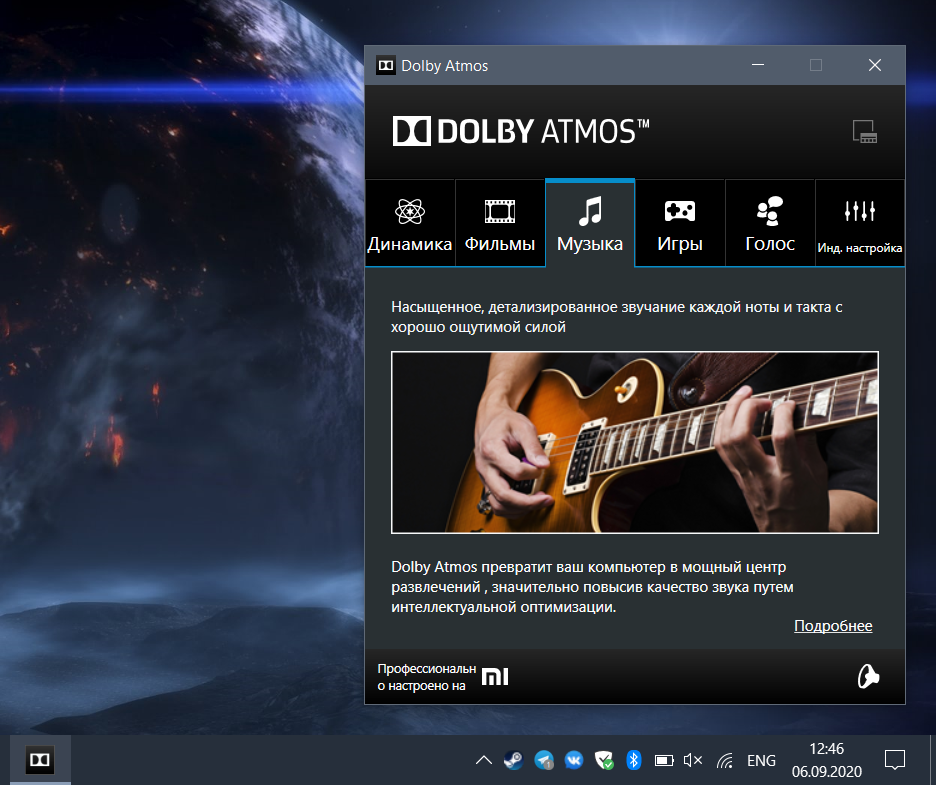The width and height of the screenshot is (936, 785).
Task: Check the battery status icon
Action: point(664,761)
